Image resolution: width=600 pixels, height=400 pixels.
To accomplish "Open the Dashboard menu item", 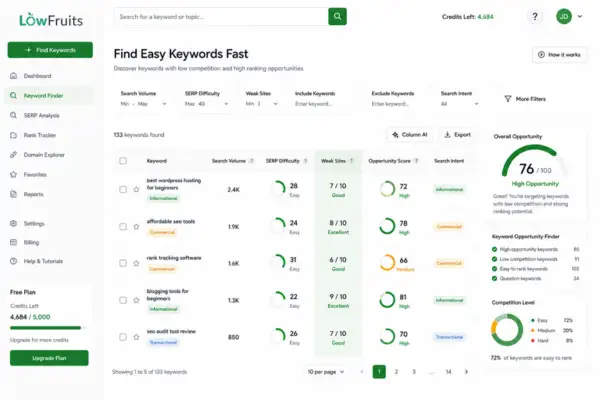I will 50,76.
